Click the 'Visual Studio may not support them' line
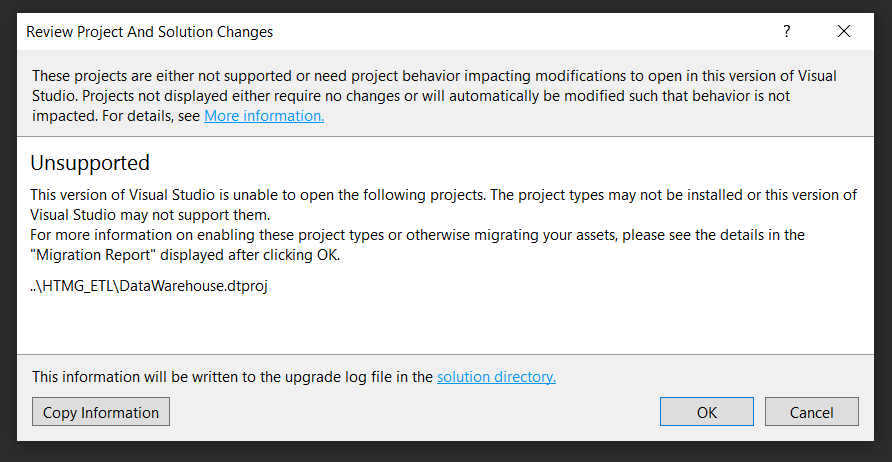This screenshot has height=462, width=892. [x=150, y=215]
